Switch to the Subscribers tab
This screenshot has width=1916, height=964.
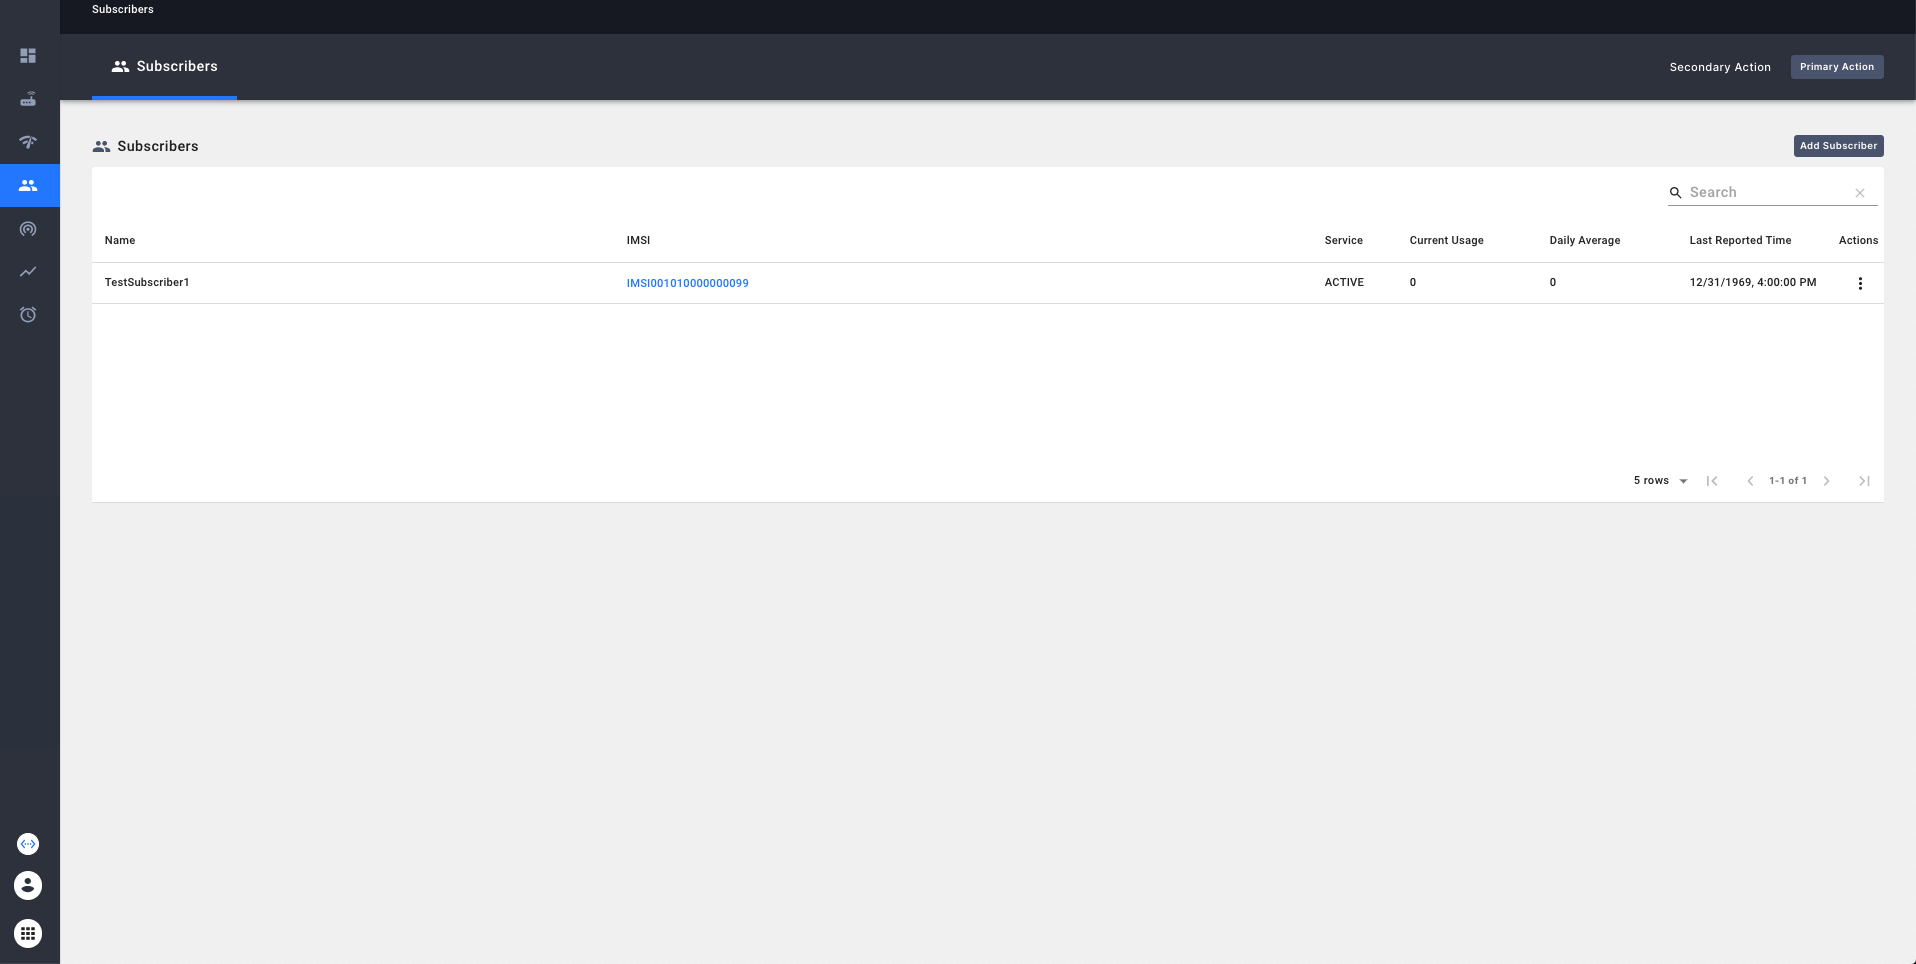click(164, 66)
